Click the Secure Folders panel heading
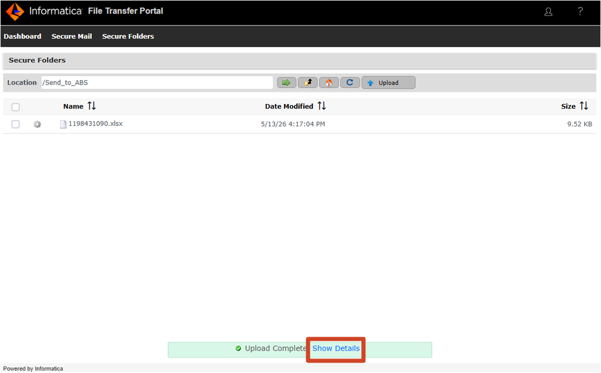 pyautogui.click(x=37, y=60)
